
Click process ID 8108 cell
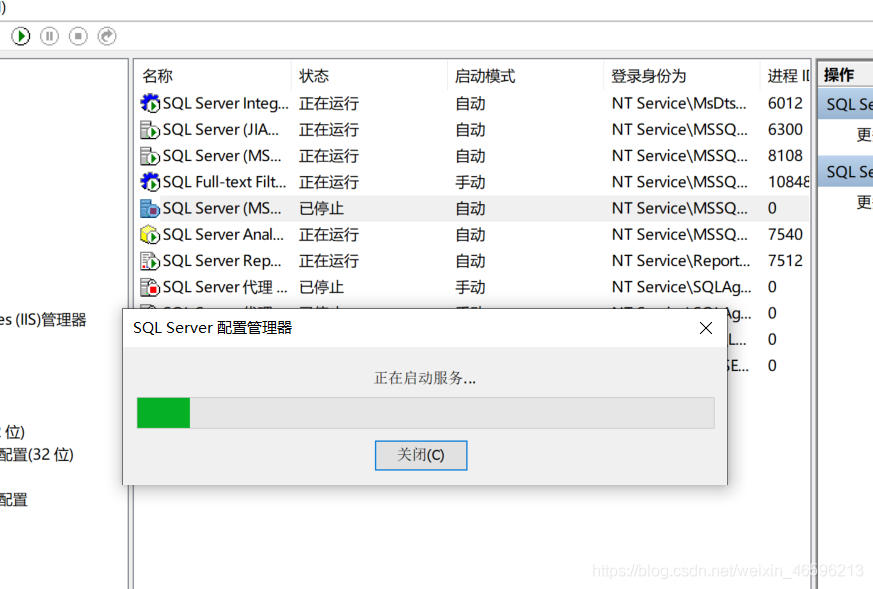click(785, 156)
